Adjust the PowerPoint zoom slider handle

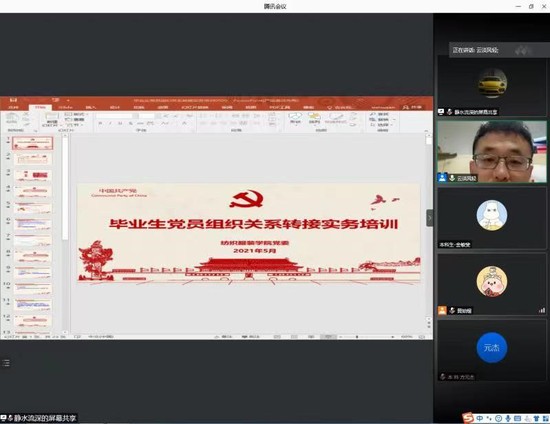click(x=357, y=337)
